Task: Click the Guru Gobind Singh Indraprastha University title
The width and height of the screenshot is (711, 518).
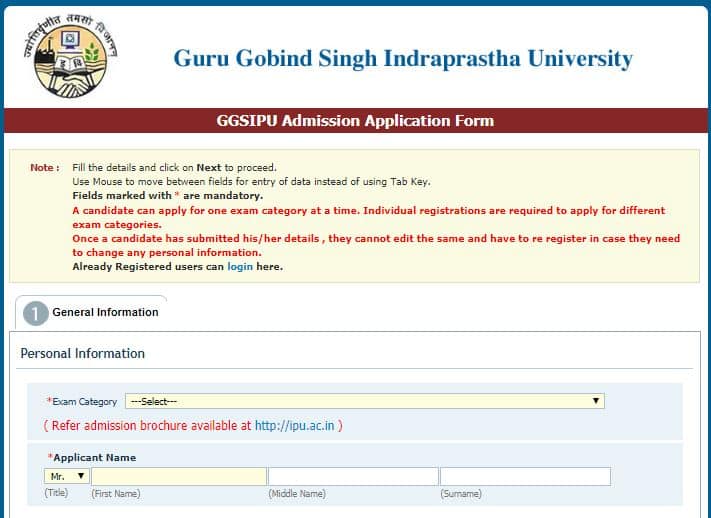Action: (x=403, y=59)
